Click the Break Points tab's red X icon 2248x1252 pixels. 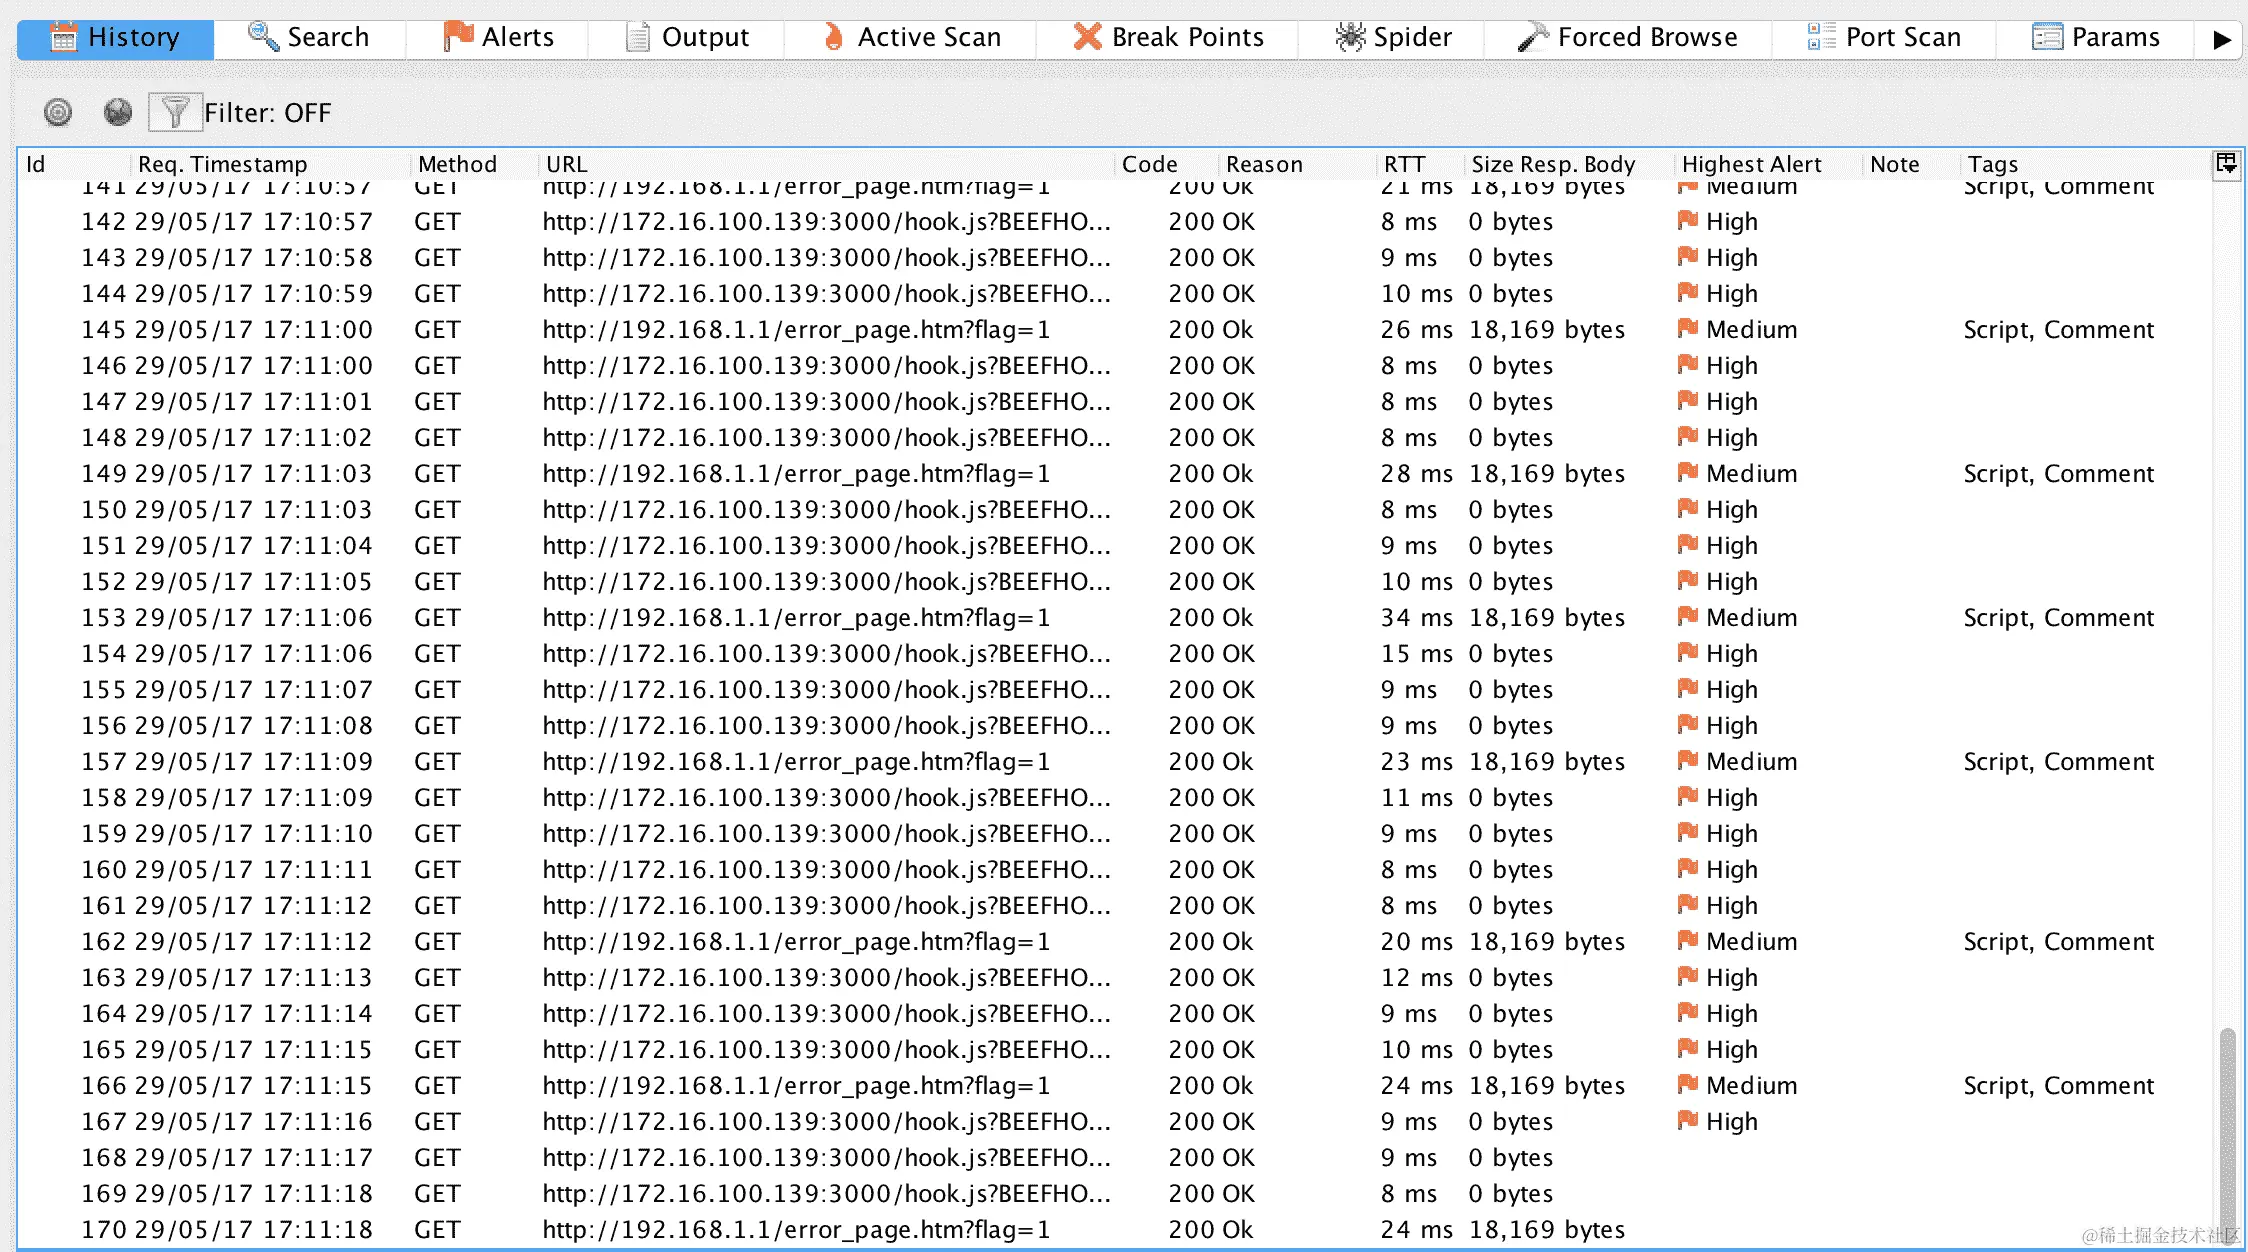pos(1087,37)
